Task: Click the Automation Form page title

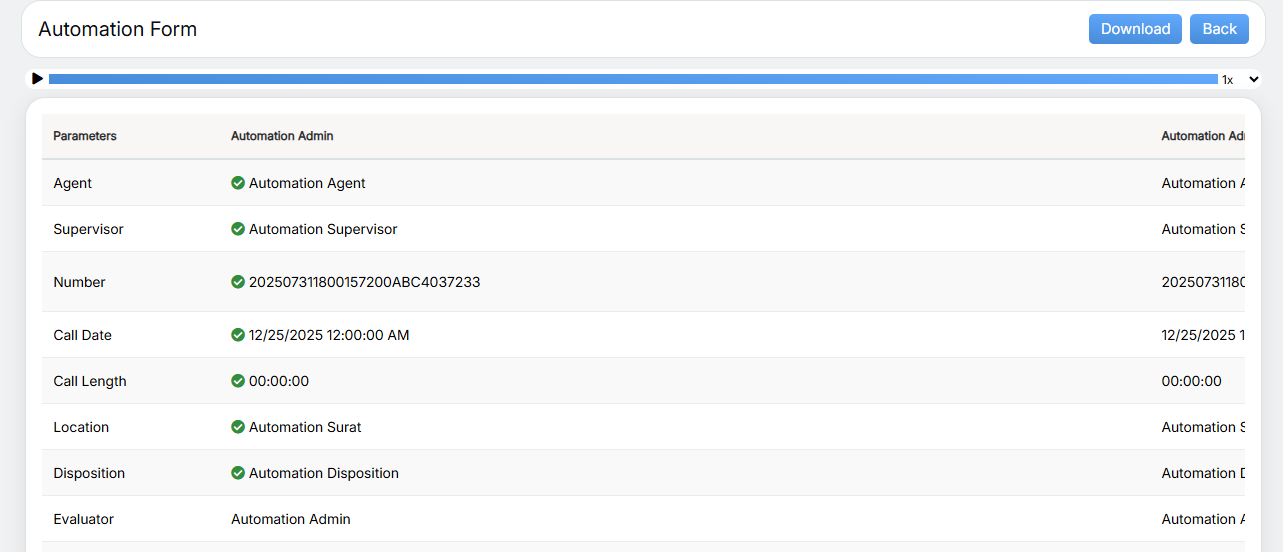Action: point(118,29)
